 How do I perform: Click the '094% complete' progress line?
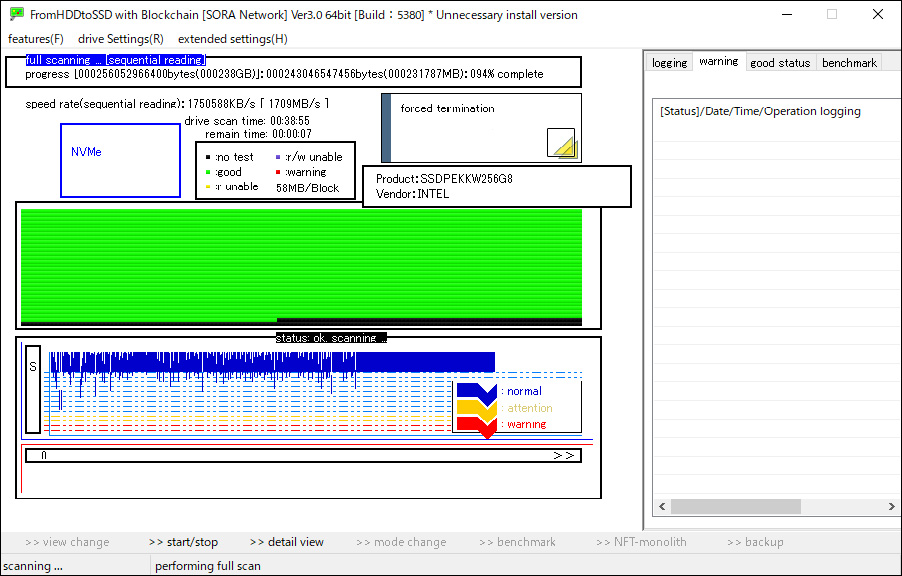click(x=284, y=74)
